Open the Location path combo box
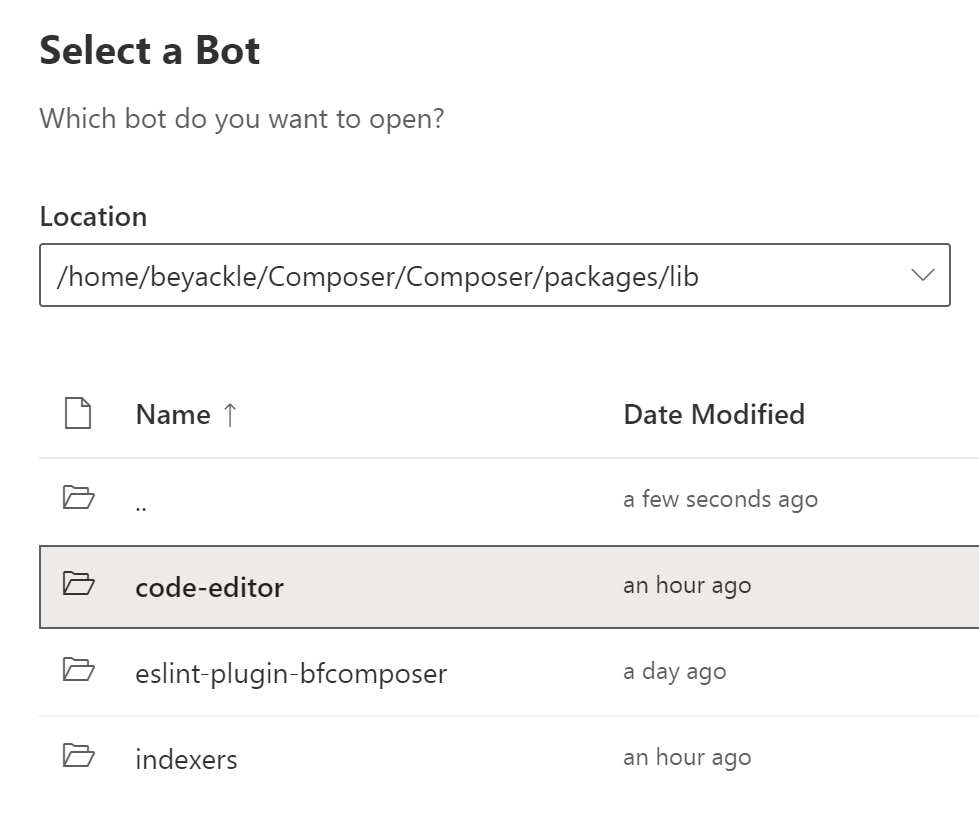979x829 pixels. [x=480, y=275]
